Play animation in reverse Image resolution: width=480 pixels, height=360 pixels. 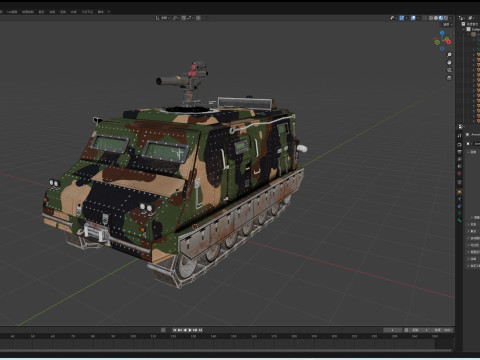pos(185,330)
